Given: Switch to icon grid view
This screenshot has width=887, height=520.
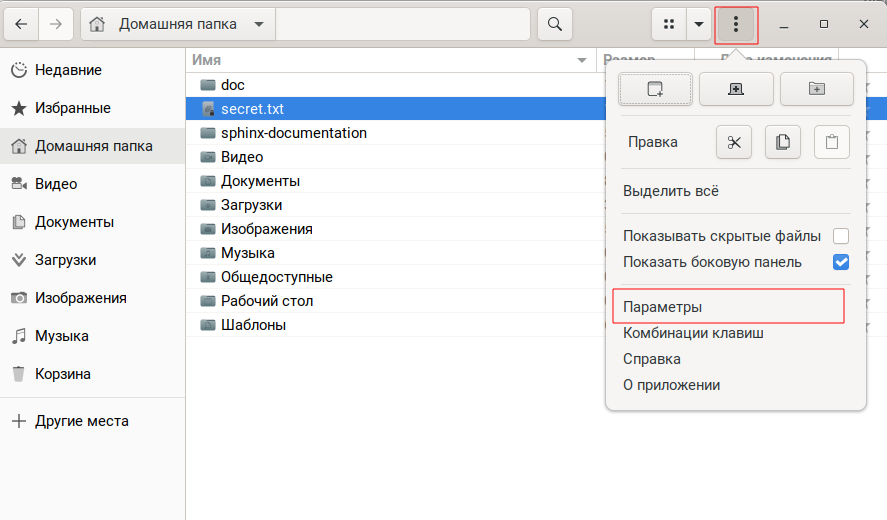Looking at the screenshot, I should (x=669, y=23).
